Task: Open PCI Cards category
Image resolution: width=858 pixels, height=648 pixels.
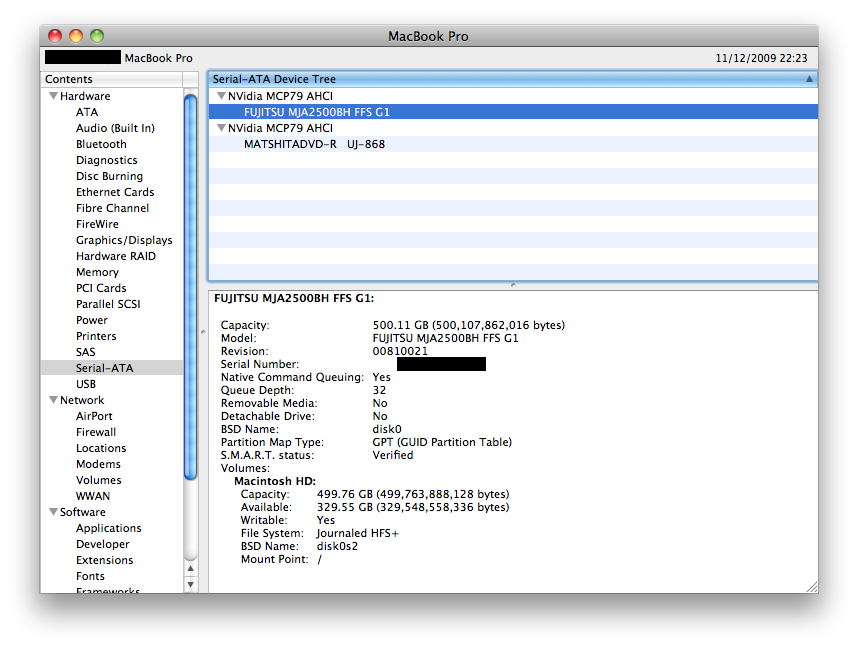Action: tap(101, 288)
